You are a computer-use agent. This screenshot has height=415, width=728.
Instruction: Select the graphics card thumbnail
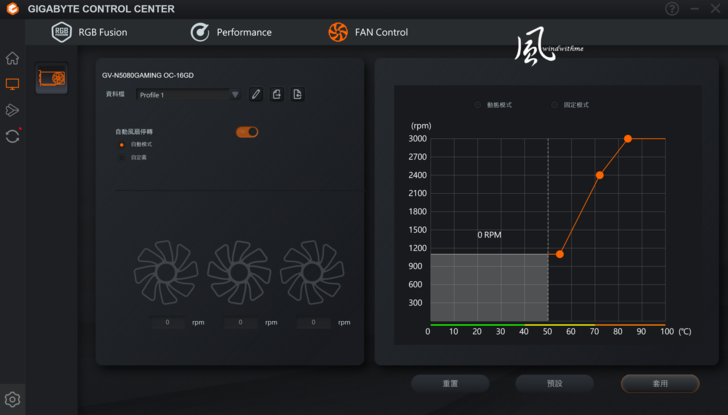[52, 78]
